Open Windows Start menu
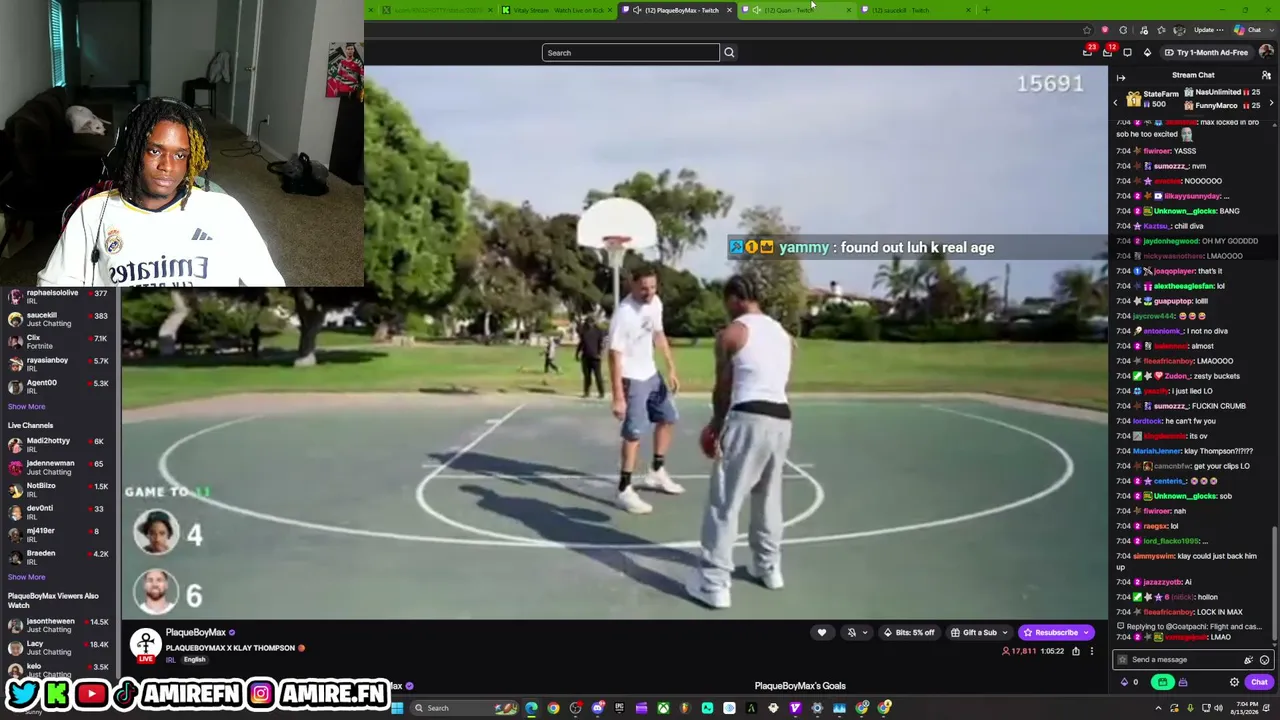 (397, 708)
